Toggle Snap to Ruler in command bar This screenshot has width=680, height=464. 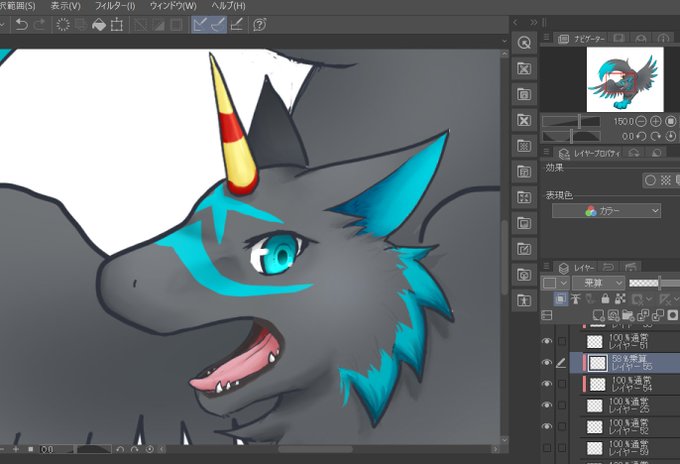pyautogui.click(x=200, y=25)
